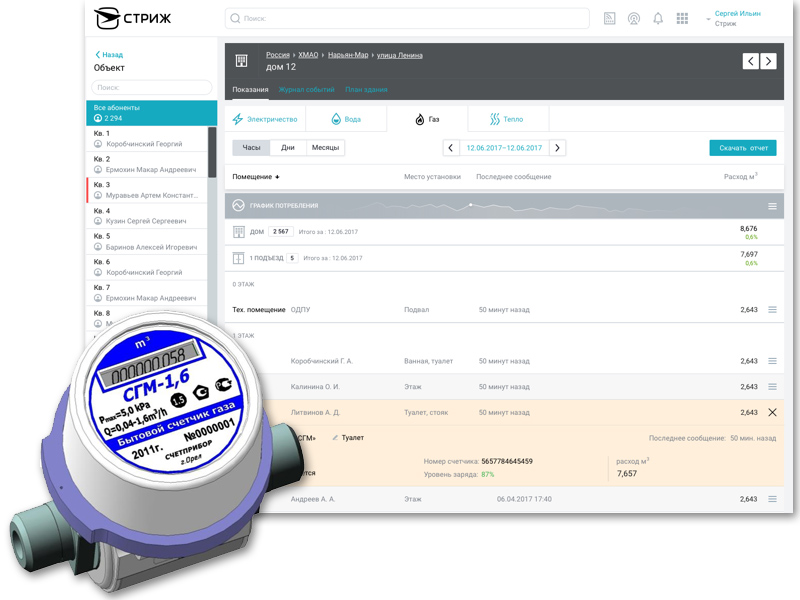Click the sidebar scrollbar thumb
This screenshot has height=600, width=800.
[212, 152]
